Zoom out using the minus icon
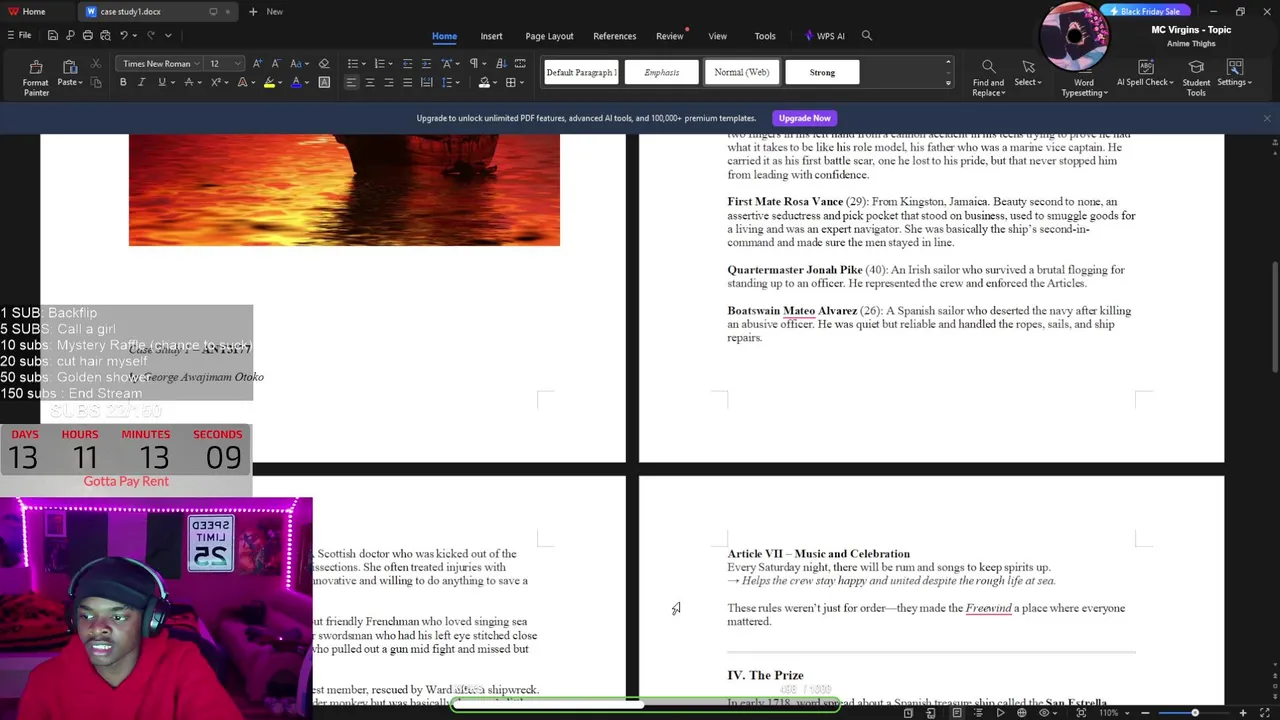1280x720 pixels. (x=1145, y=713)
